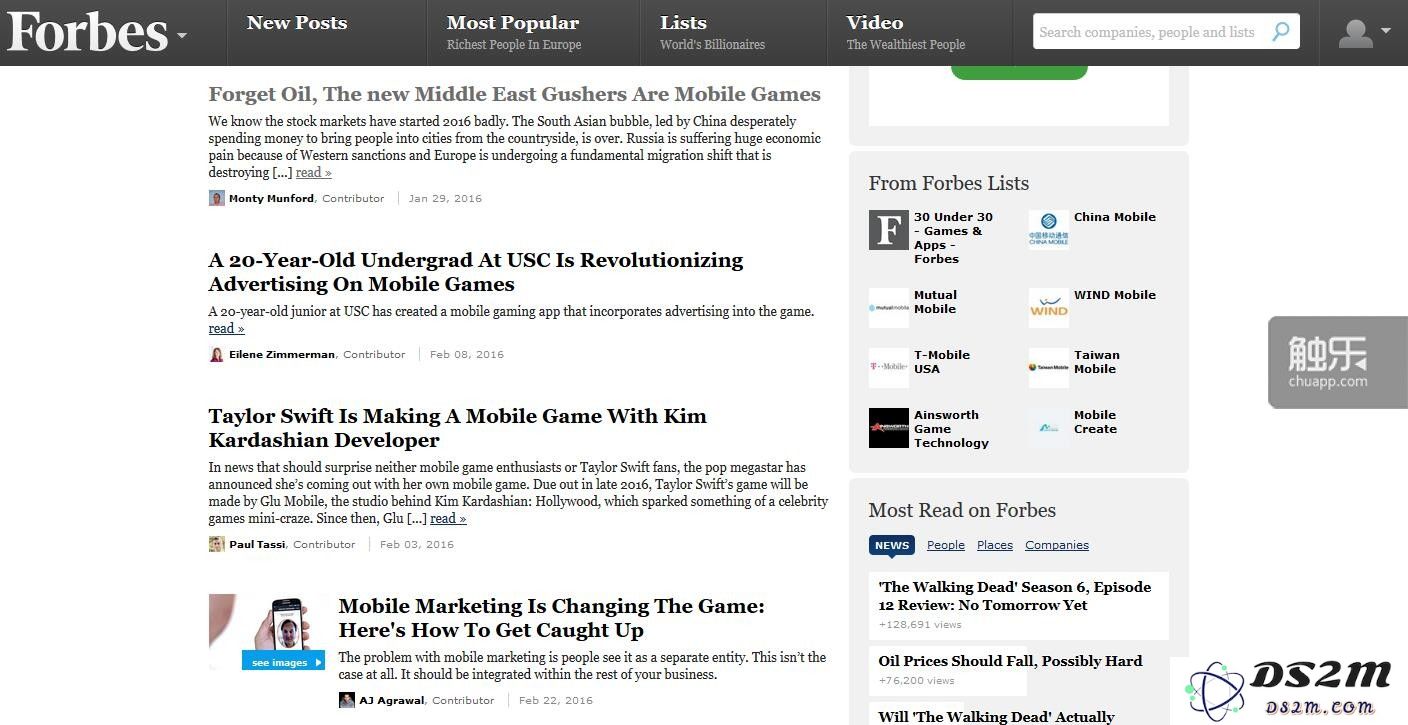The height and width of the screenshot is (725, 1408).
Task: Open the Mutual Mobile list link
Action: [x=935, y=302]
